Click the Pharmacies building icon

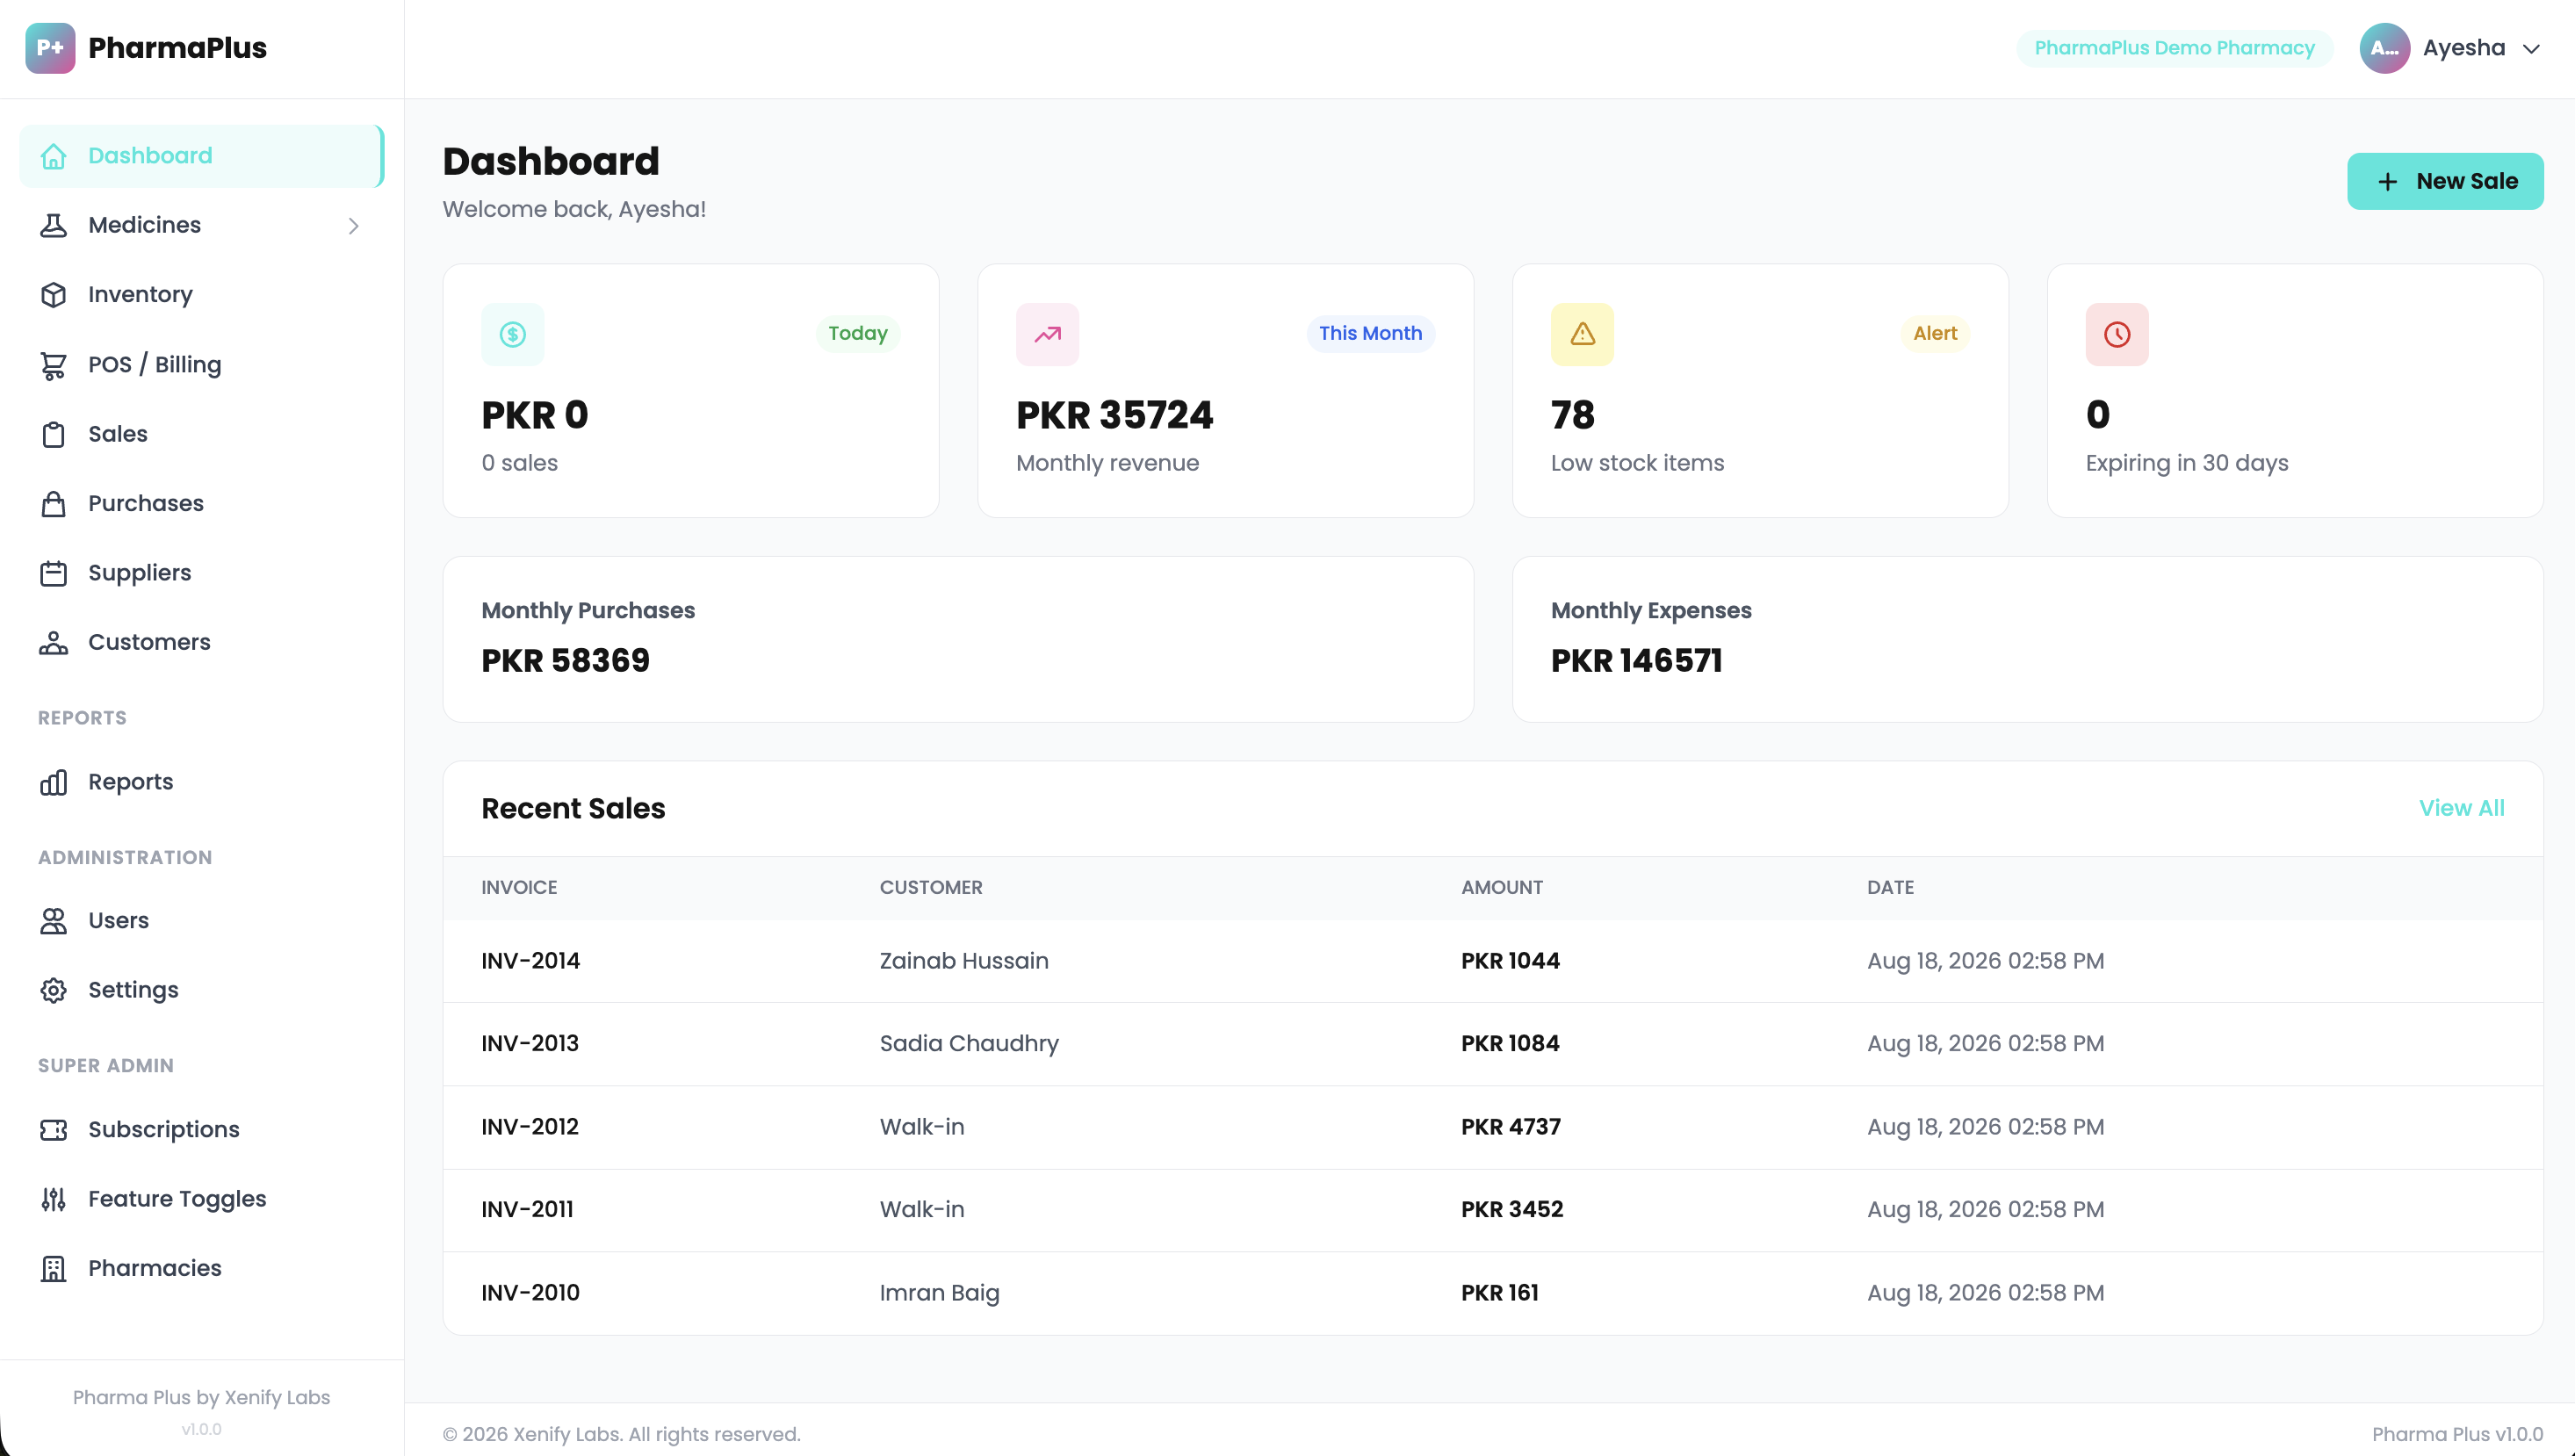click(x=53, y=1268)
